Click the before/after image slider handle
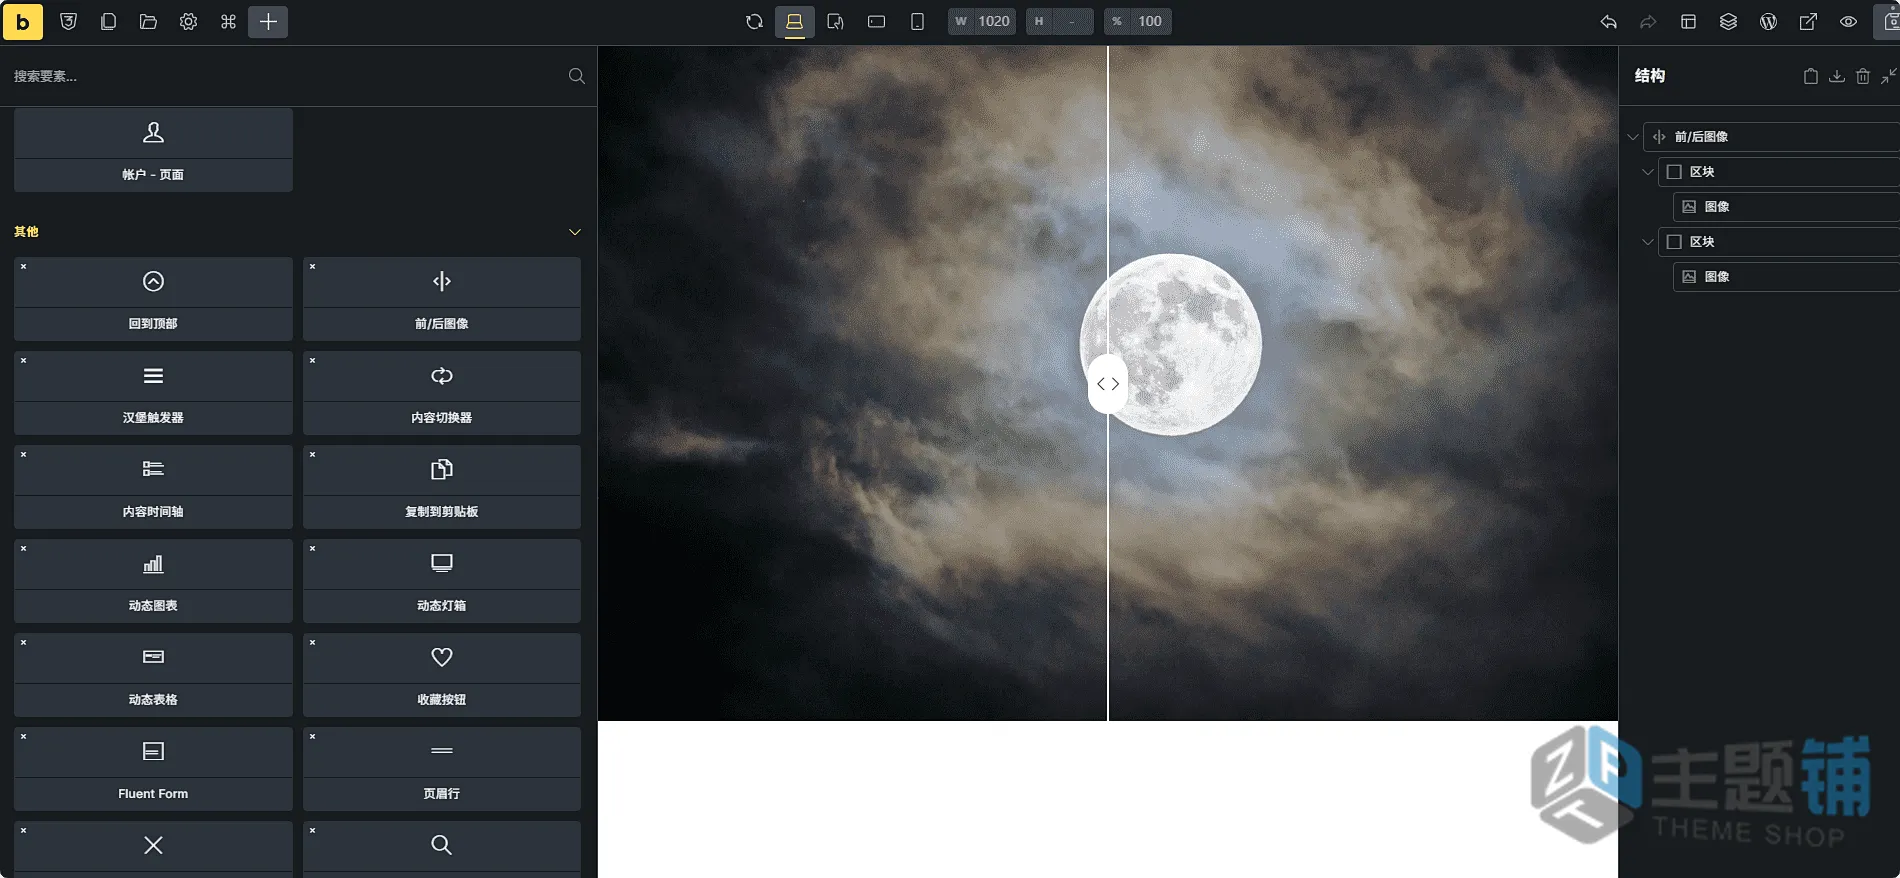 tap(1108, 384)
